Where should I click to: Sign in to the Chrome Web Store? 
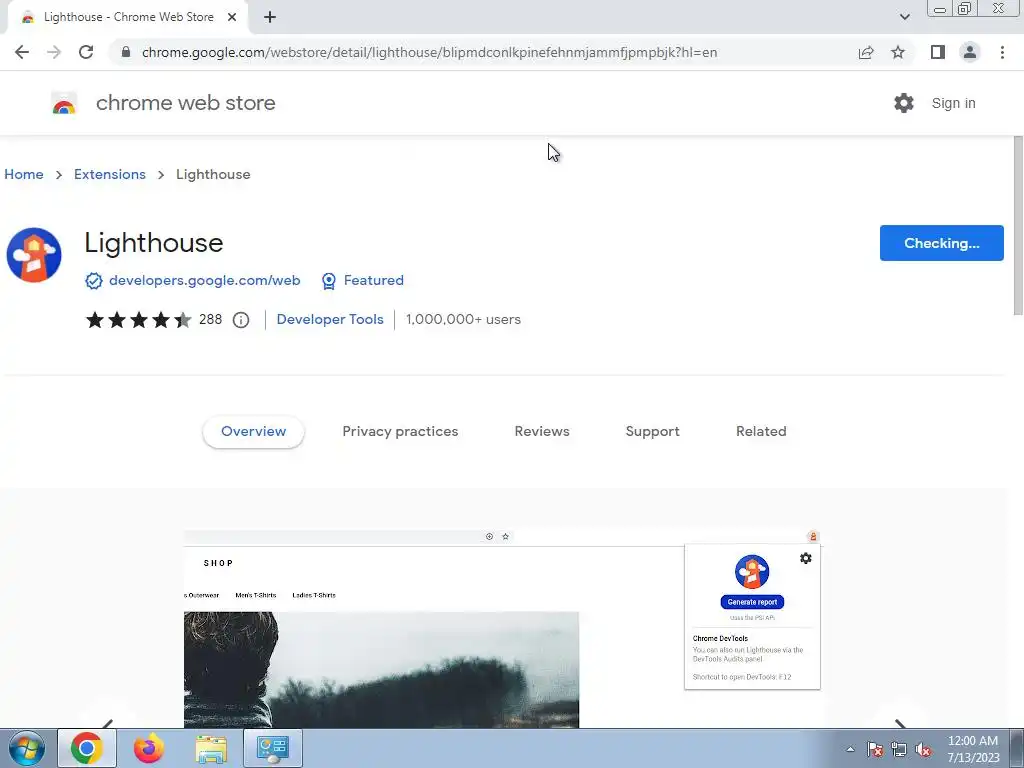coord(953,103)
